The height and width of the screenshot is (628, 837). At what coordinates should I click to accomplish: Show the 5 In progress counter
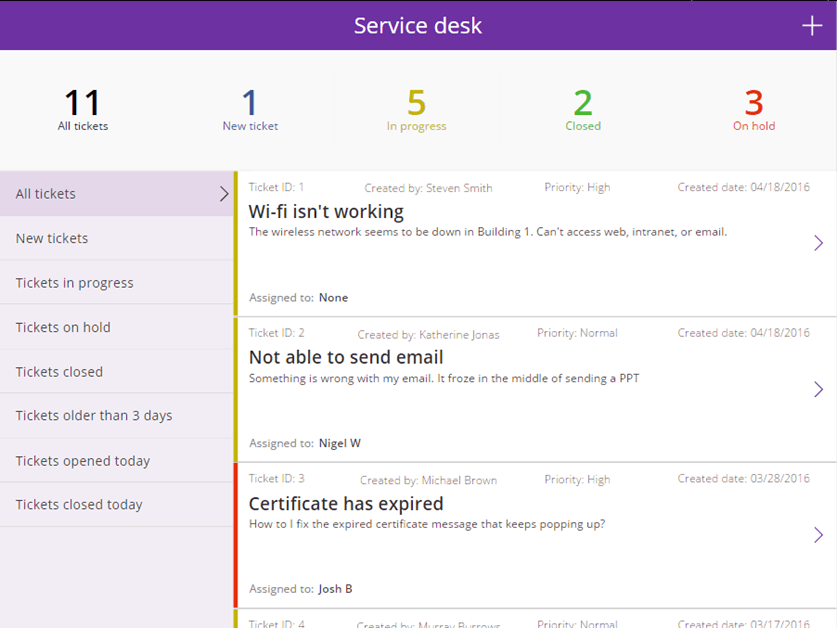click(x=416, y=109)
